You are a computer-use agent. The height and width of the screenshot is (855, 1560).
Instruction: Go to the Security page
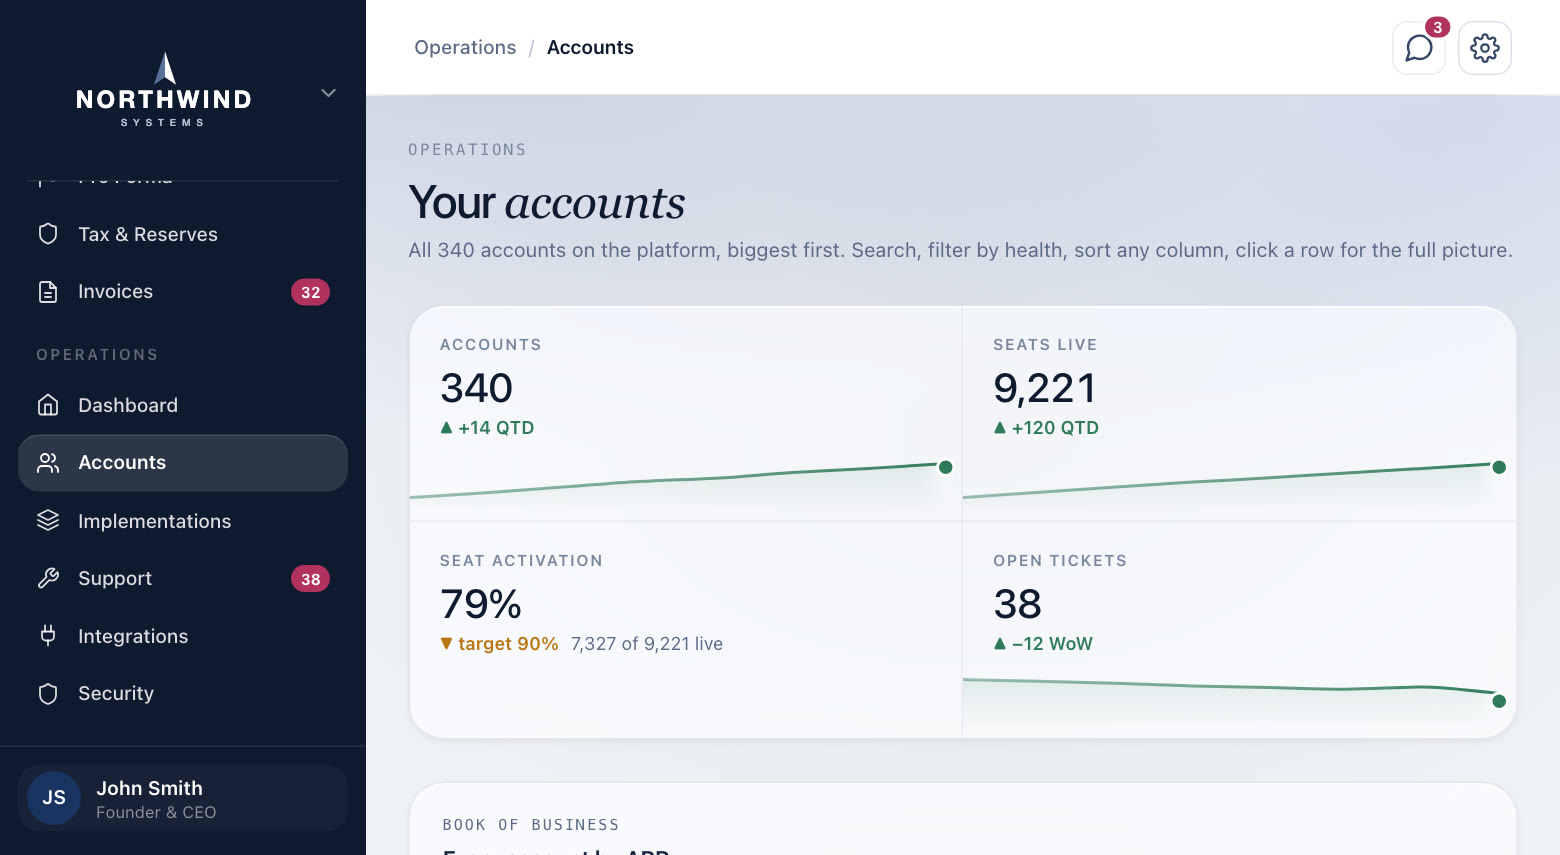[x=183, y=694]
